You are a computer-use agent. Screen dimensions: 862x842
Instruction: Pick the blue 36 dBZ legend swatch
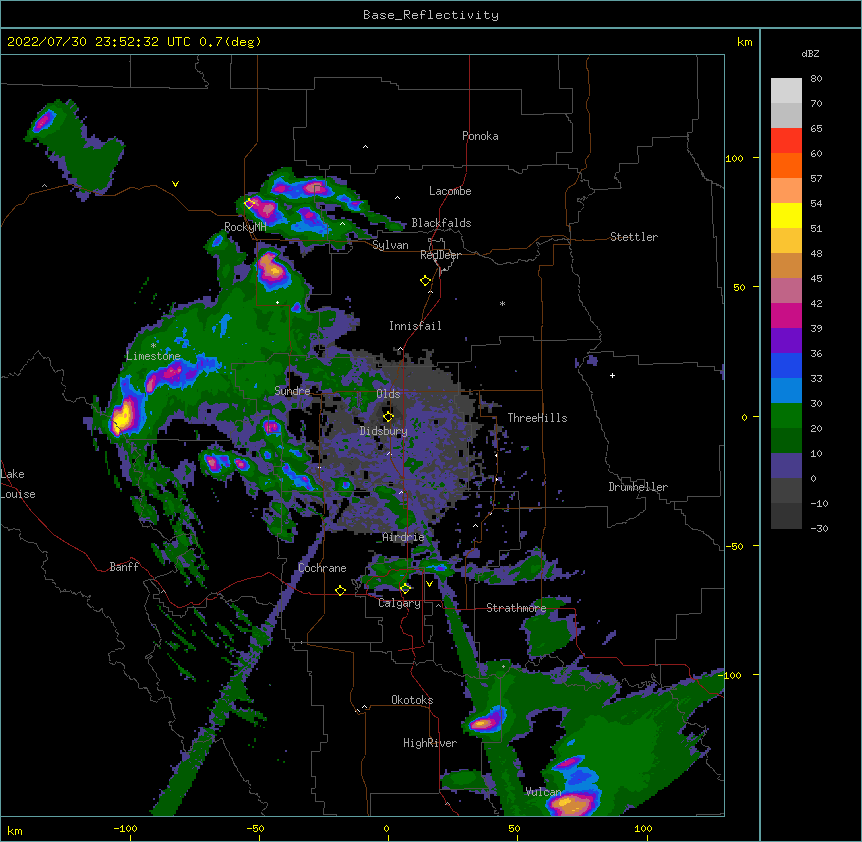coord(786,365)
